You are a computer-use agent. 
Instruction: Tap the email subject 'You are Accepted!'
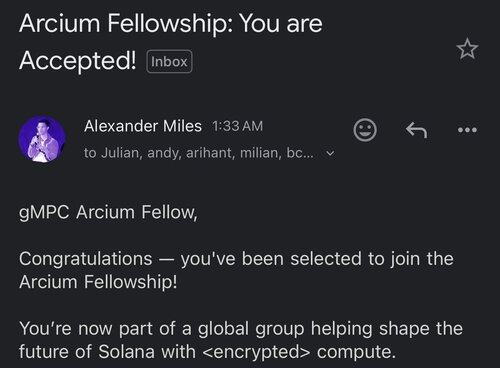point(171,42)
